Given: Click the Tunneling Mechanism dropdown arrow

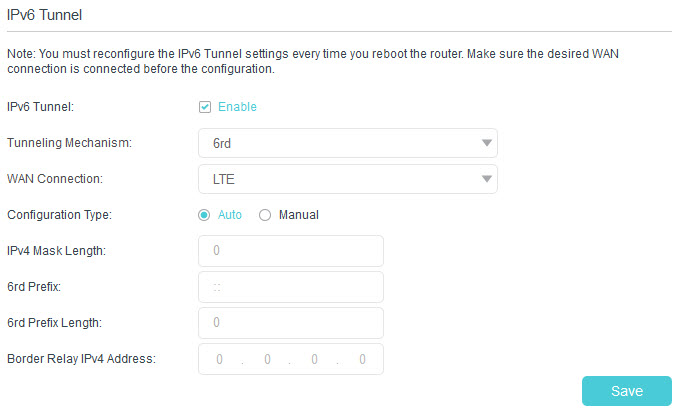Looking at the screenshot, I should 486,143.
